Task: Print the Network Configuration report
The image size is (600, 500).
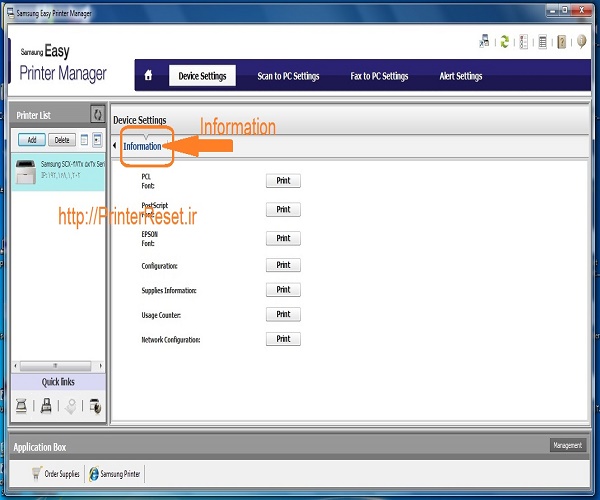Action: click(x=283, y=339)
